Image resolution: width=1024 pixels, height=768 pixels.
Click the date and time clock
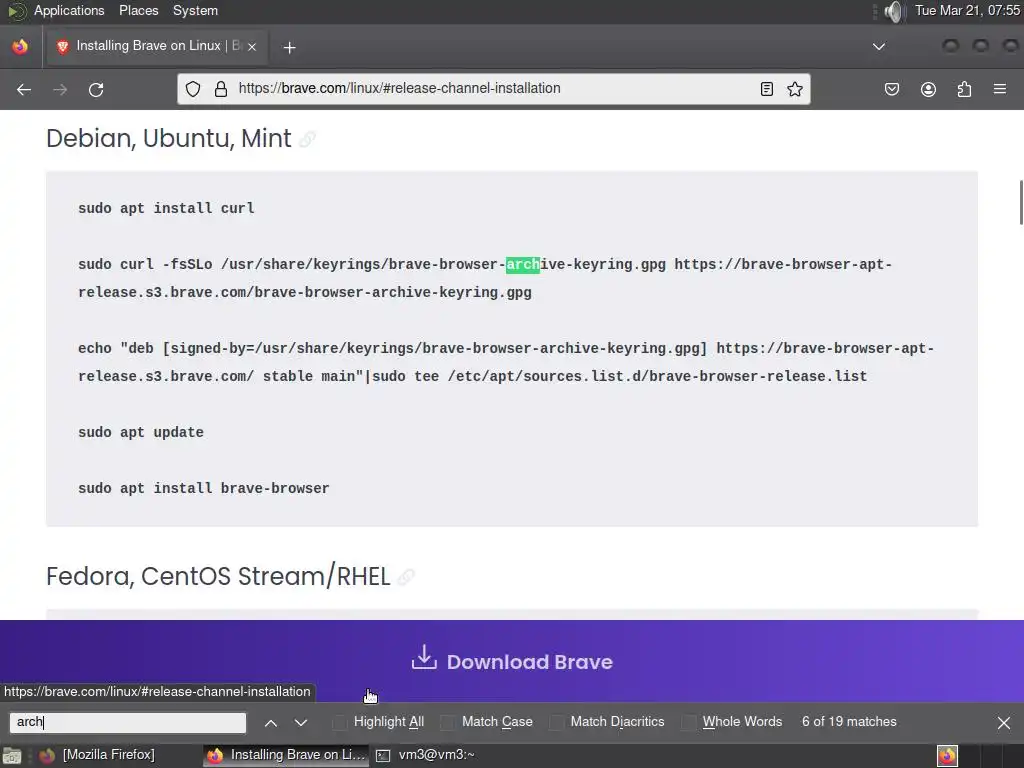coord(967,11)
